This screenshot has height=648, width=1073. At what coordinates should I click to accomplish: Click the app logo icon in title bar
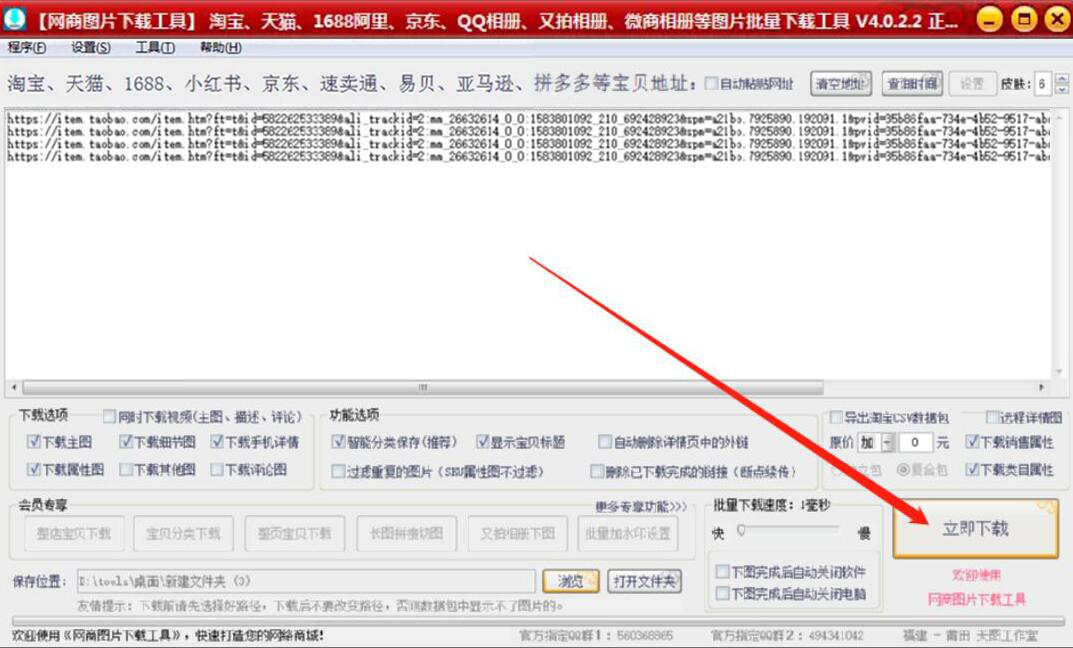click(14, 18)
